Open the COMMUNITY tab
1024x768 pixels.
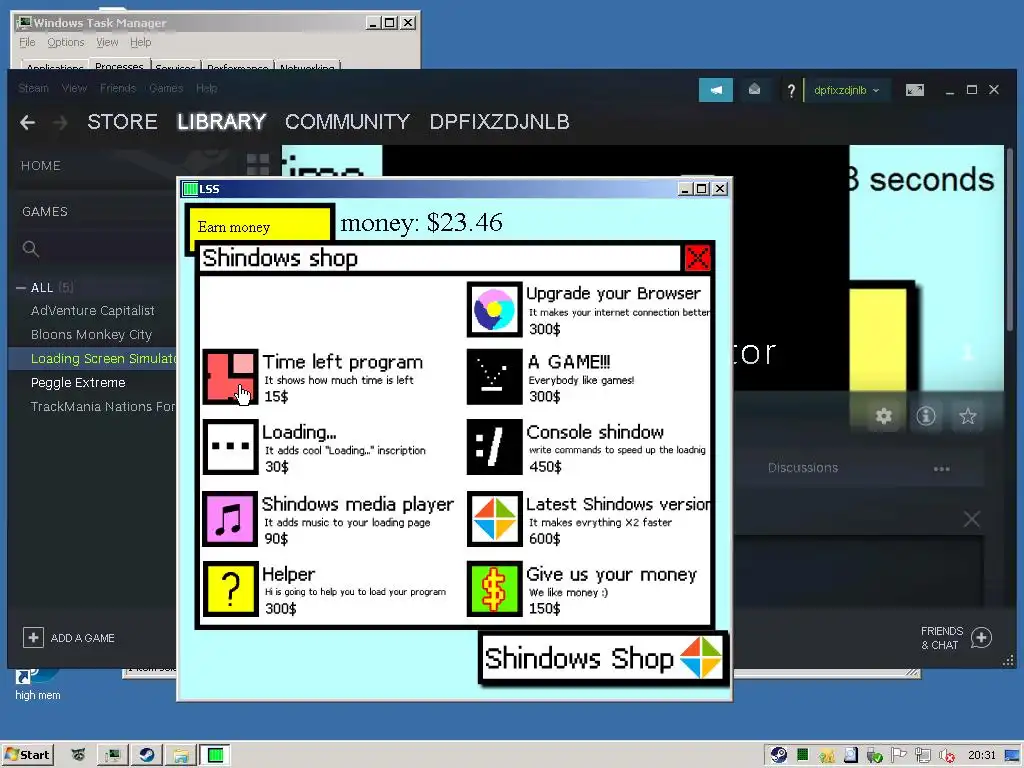[x=347, y=122]
